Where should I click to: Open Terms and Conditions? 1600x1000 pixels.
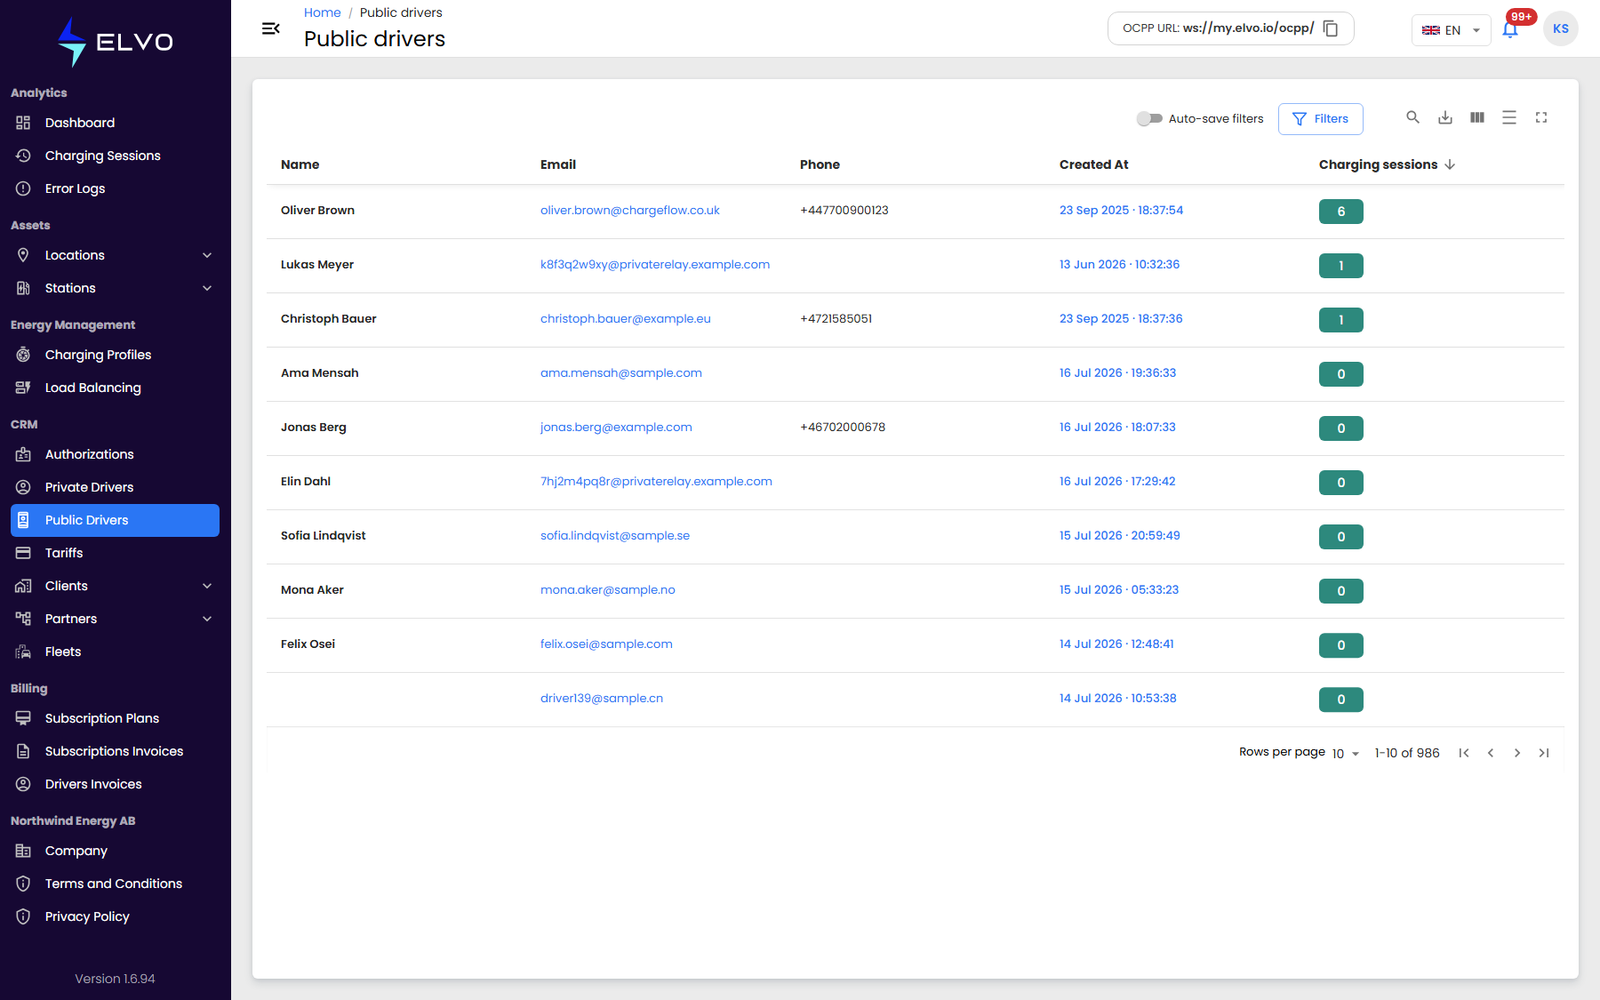pyautogui.click(x=115, y=884)
